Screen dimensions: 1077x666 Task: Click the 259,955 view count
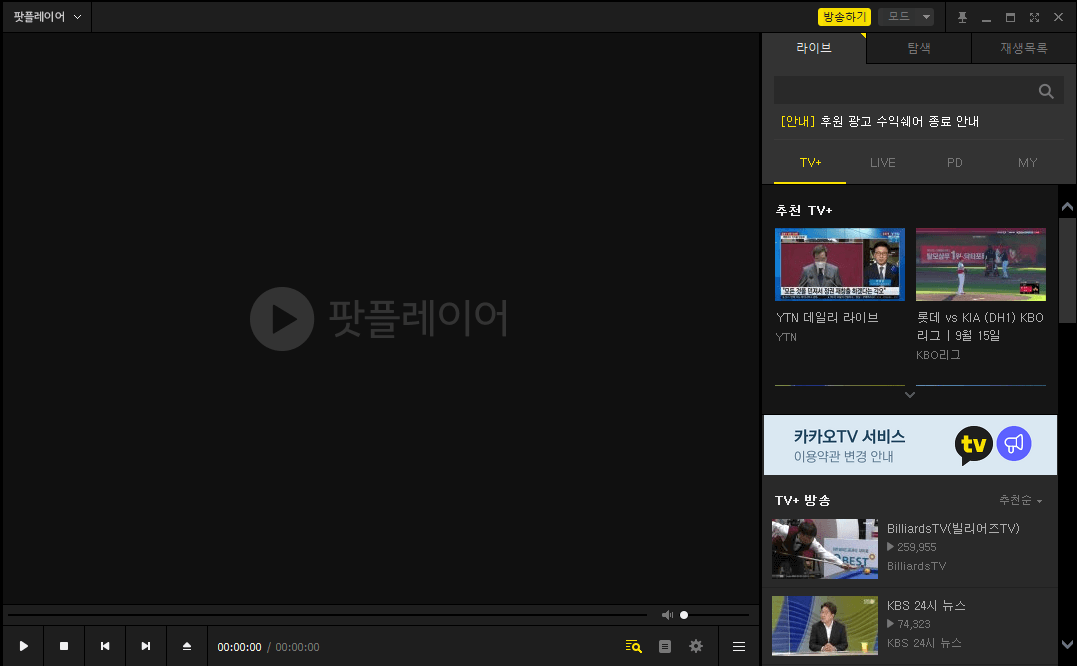click(x=916, y=547)
